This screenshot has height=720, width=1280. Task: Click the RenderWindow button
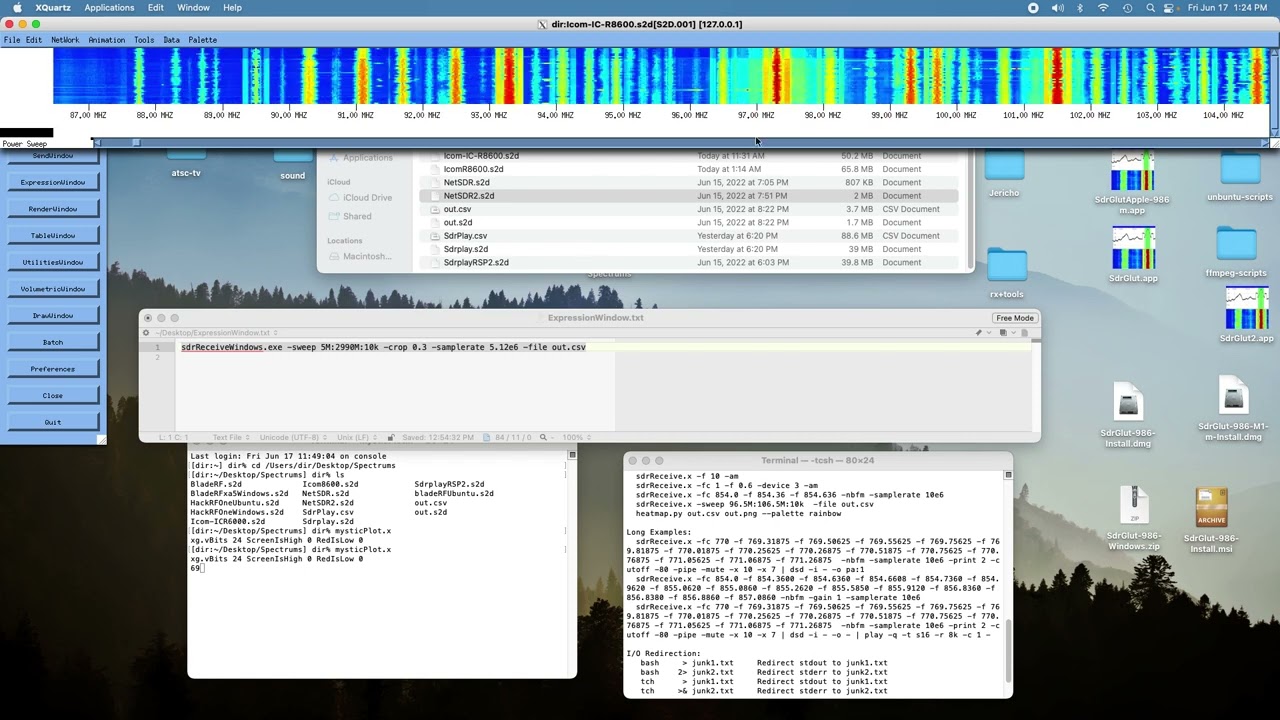53,209
